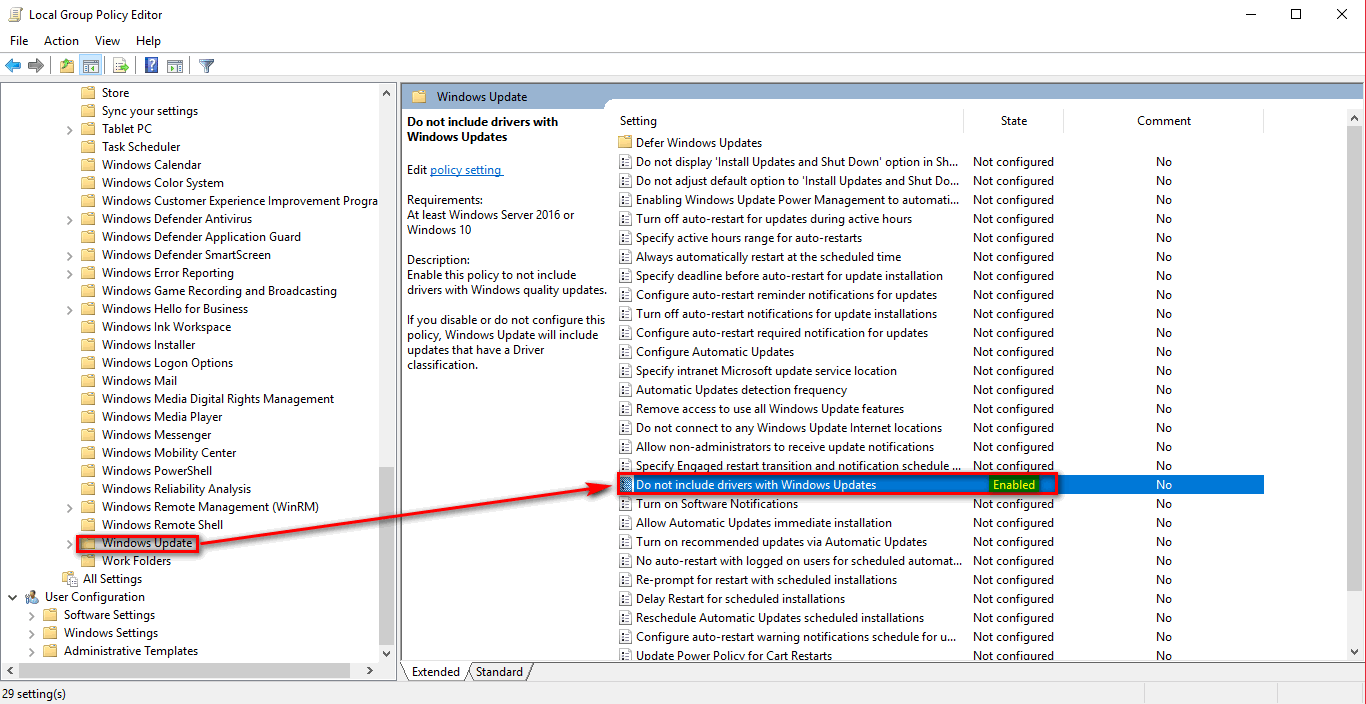Sort by the Comment column header
Screen dimensions: 1366x704
point(1164,121)
